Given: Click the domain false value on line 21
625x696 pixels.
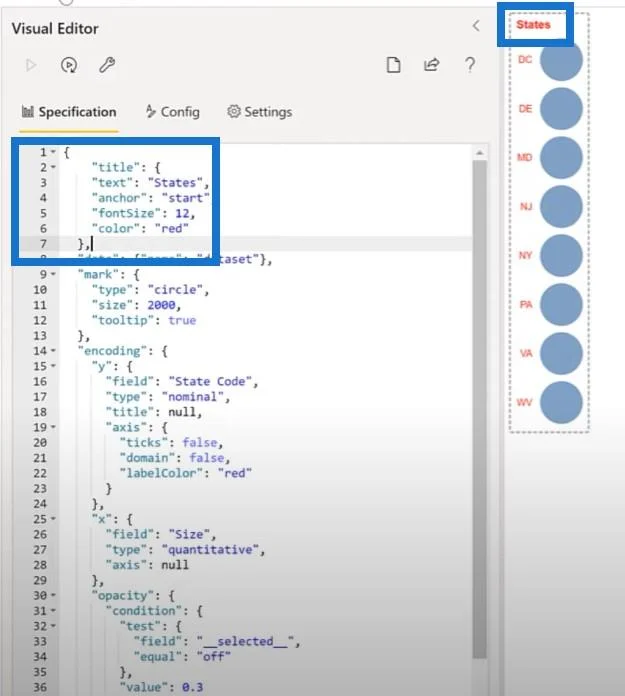Looking at the screenshot, I should pos(207,458).
